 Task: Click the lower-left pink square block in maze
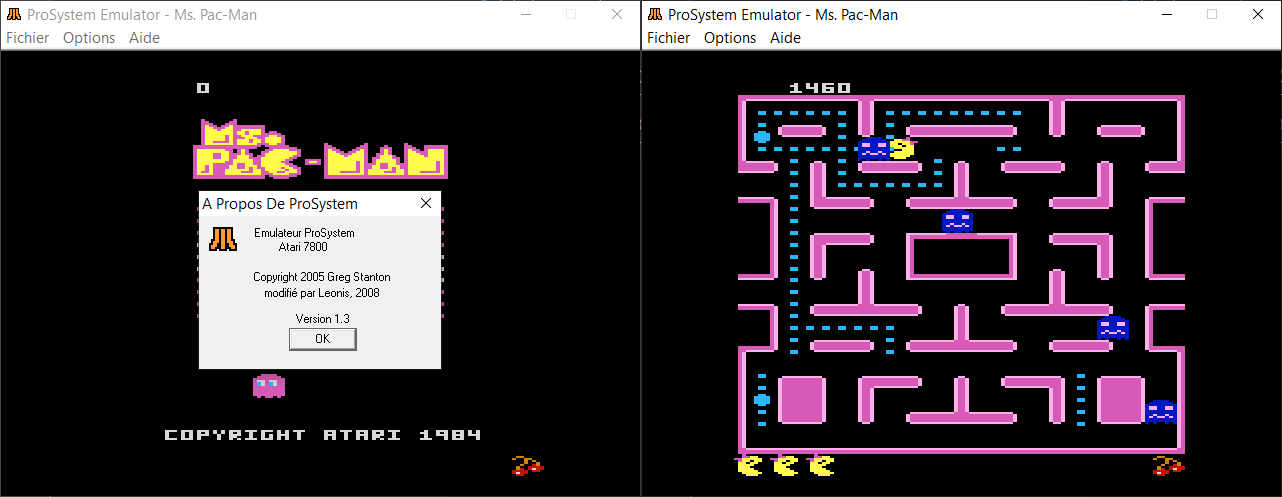pyautogui.click(x=802, y=399)
